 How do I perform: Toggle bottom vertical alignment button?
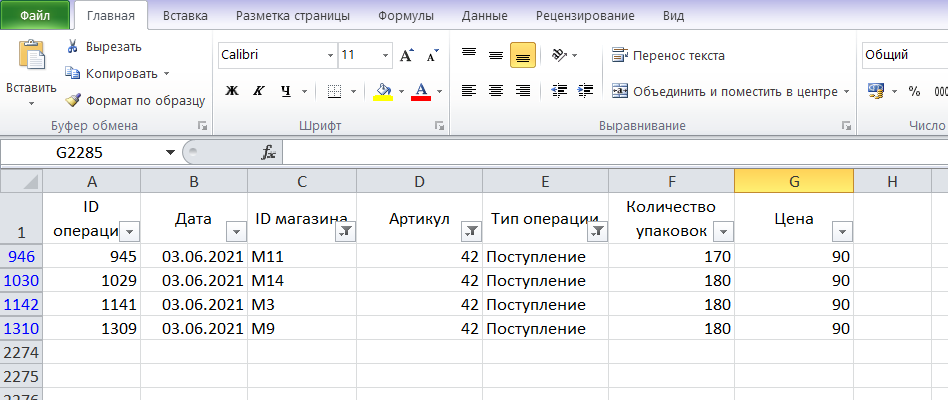pos(522,56)
